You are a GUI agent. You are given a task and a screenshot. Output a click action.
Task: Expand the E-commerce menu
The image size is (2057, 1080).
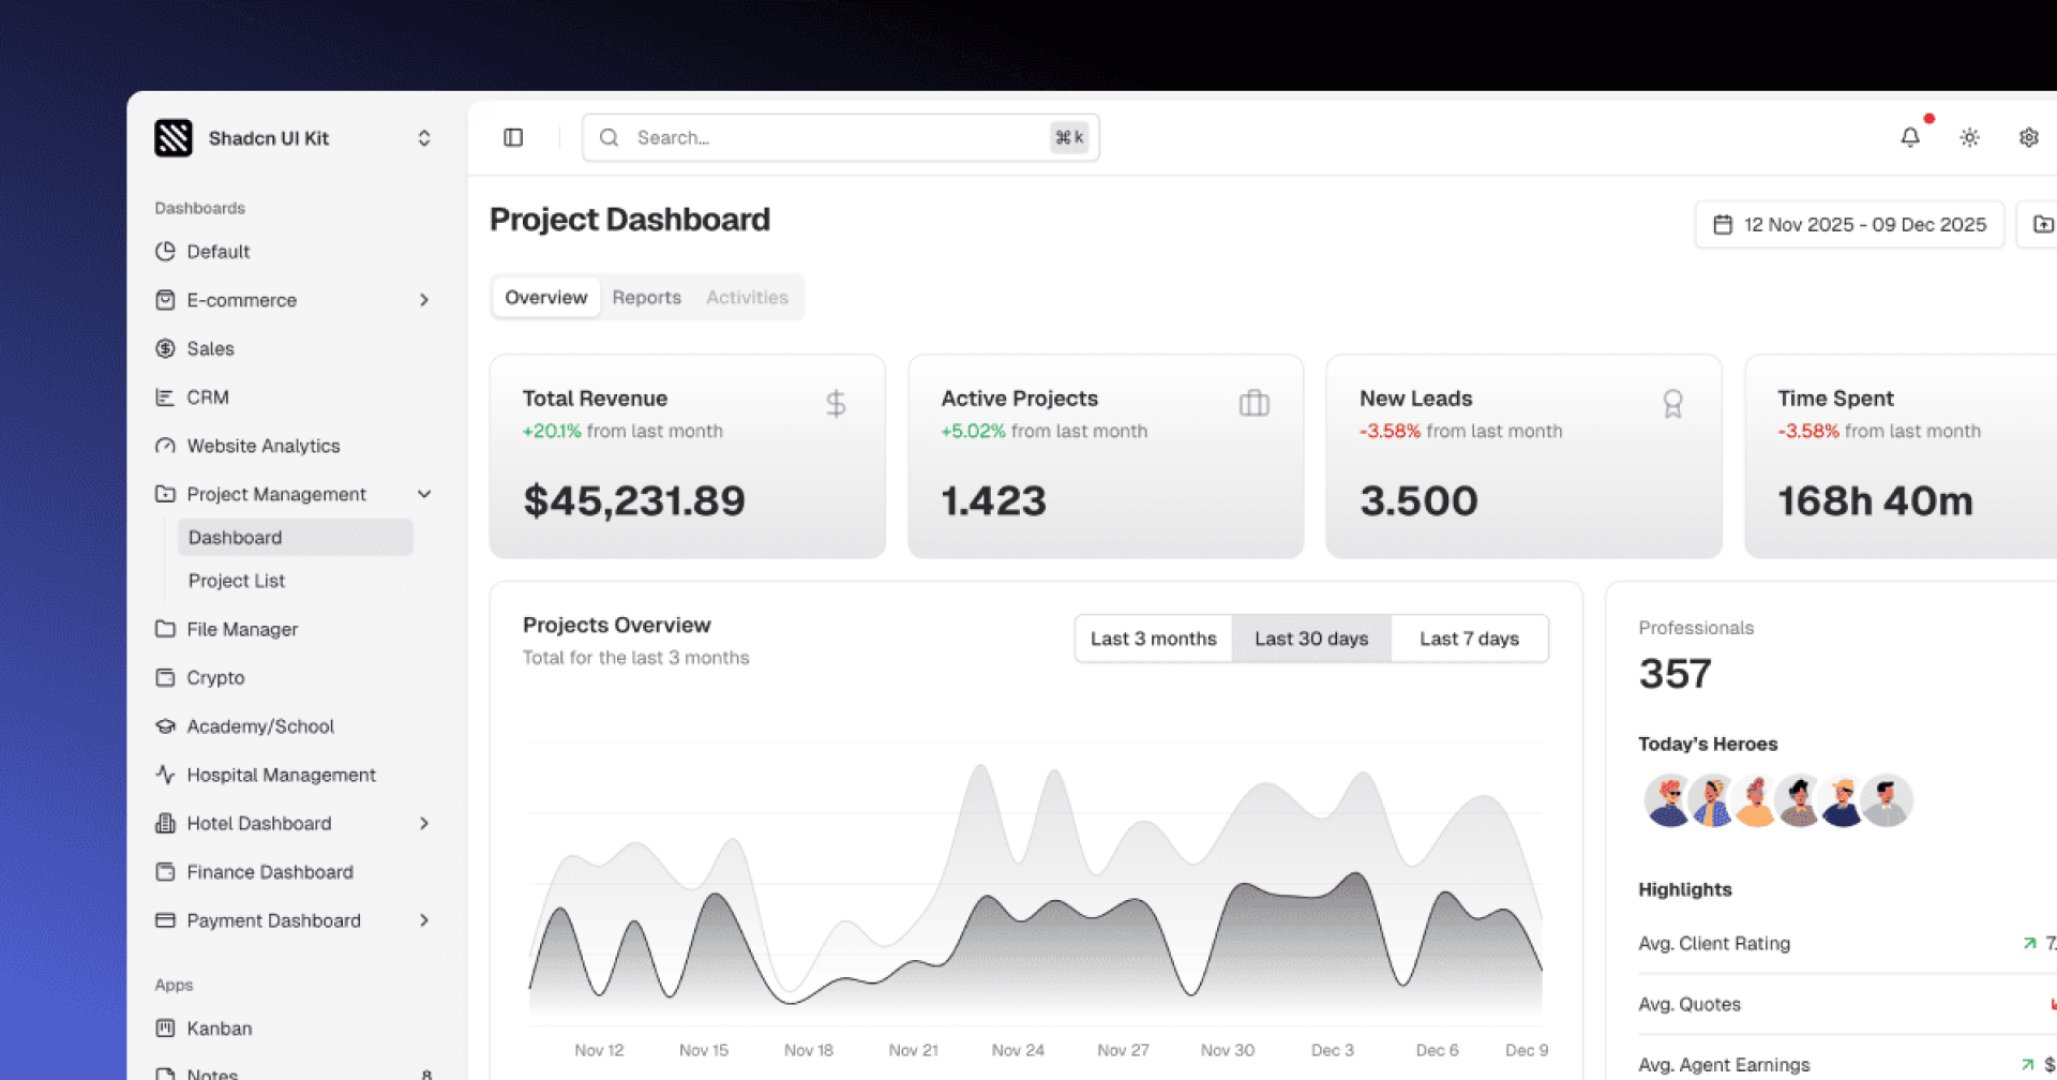point(425,300)
